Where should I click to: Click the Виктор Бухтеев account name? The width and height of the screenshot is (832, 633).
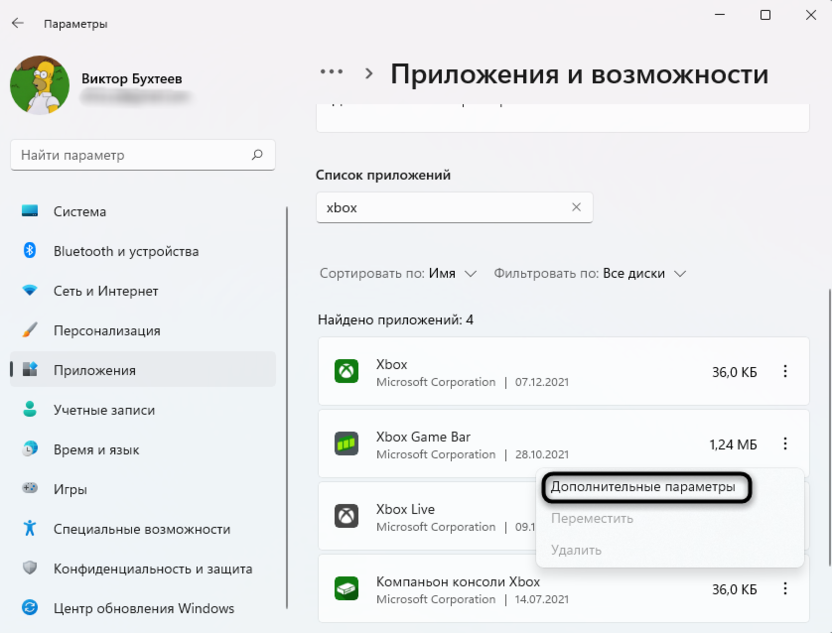tap(132, 79)
